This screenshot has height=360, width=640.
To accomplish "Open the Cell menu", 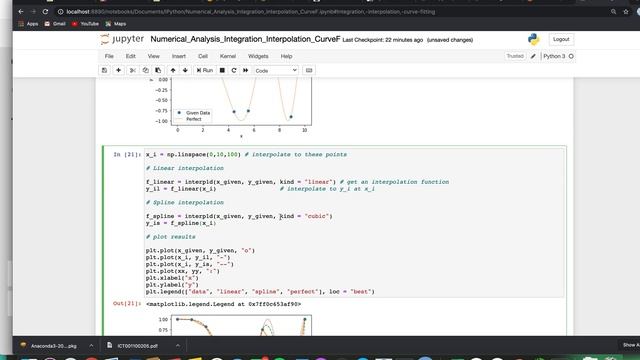I will pyautogui.click(x=203, y=56).
